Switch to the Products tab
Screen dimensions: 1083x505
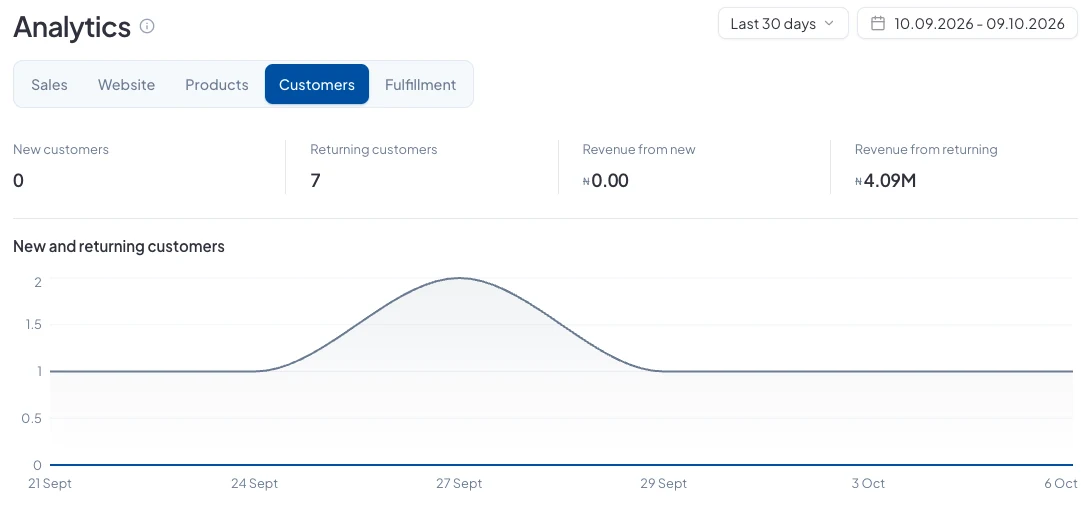tap(217, 84)
